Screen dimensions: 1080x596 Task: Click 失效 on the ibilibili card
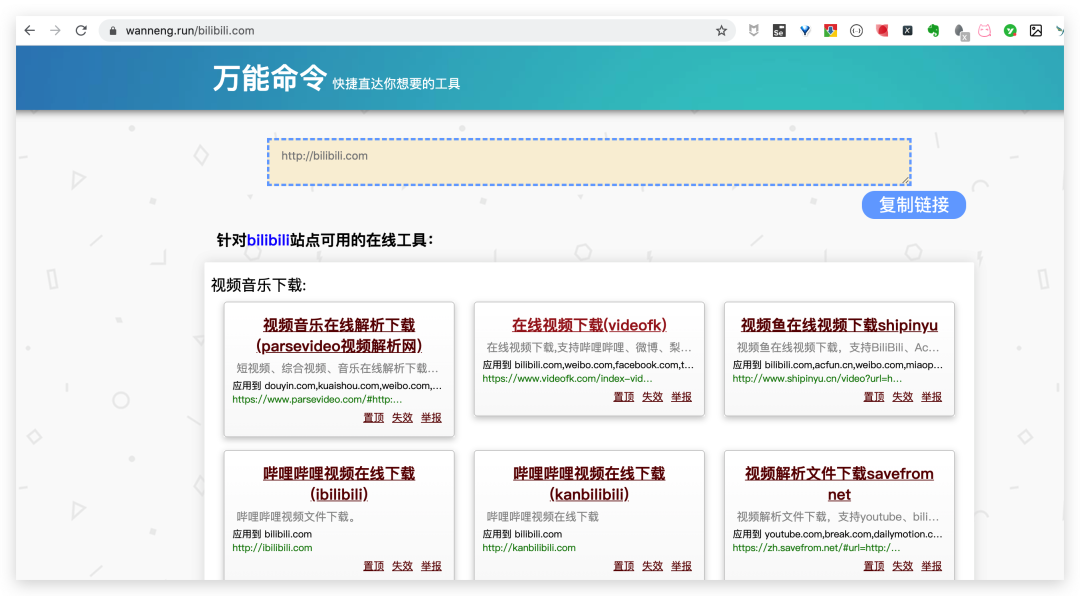402,566
